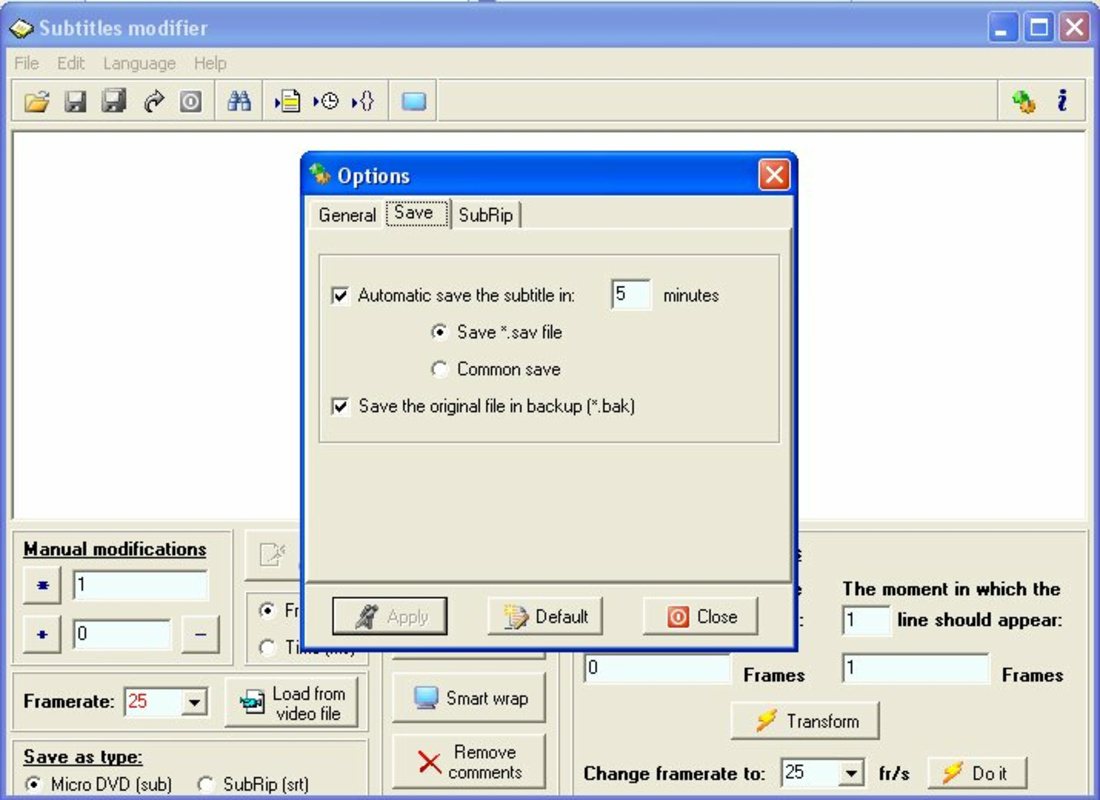
Task: Click the go-to-line page icon
Action: (288, 102)
